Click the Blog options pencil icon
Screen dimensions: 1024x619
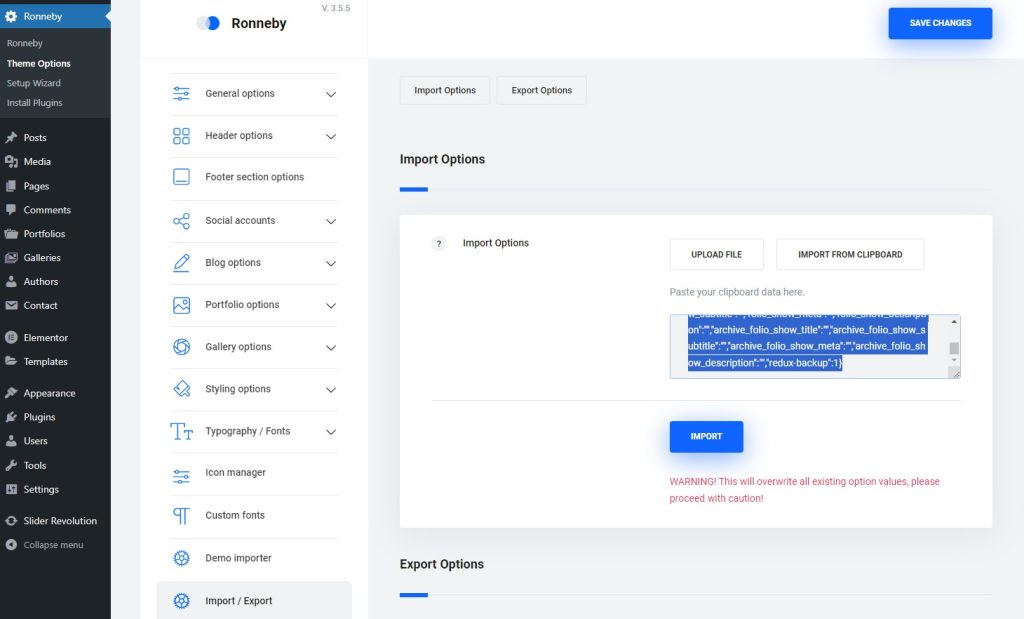pos(181,262)
